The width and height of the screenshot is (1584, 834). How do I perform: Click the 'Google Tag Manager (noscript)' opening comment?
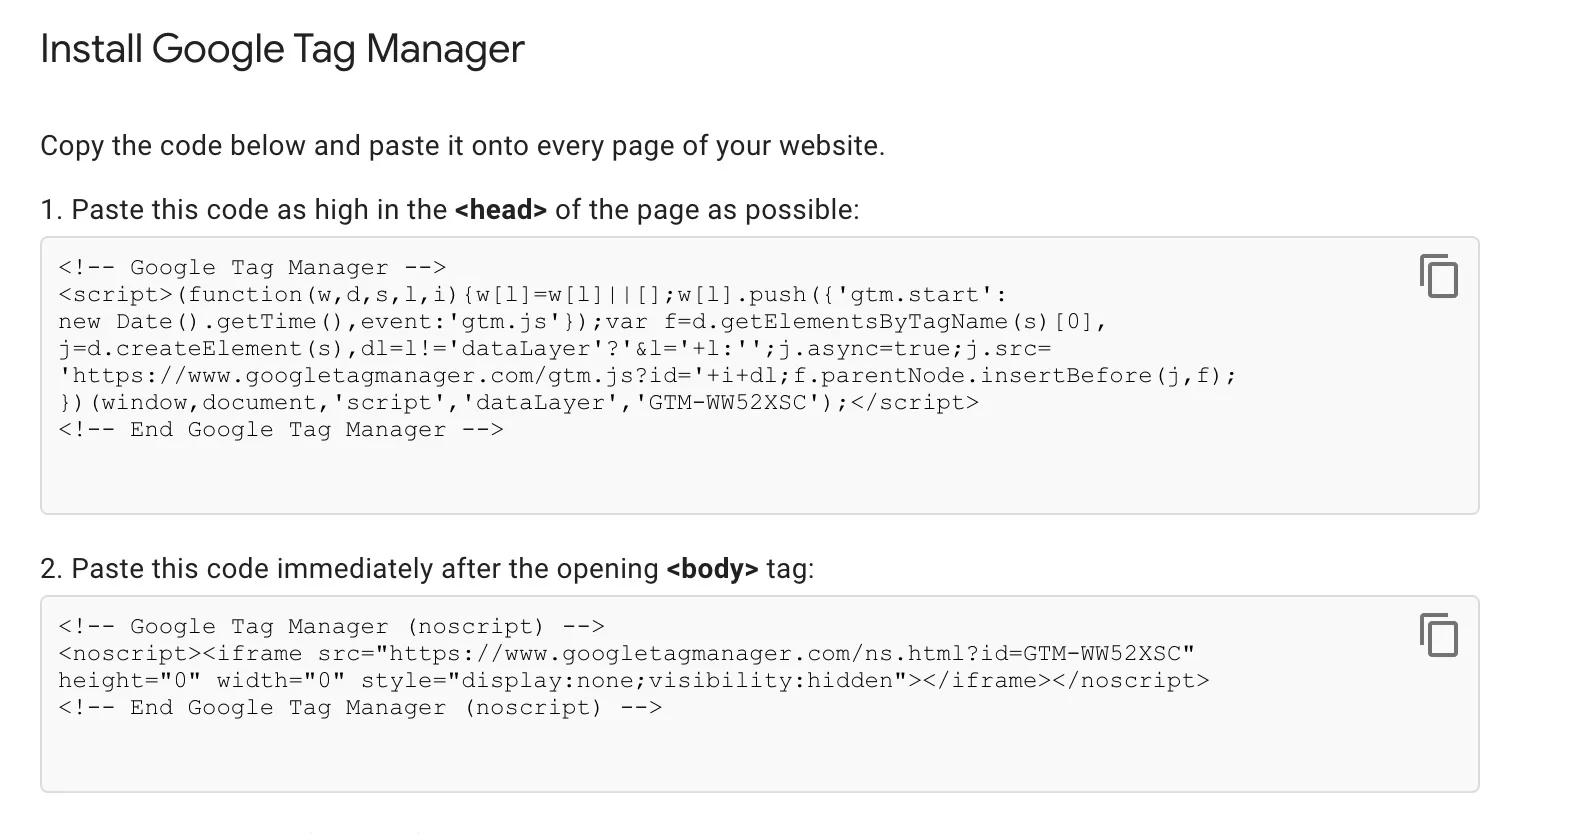pyautogui.click(x=331, y=626)
